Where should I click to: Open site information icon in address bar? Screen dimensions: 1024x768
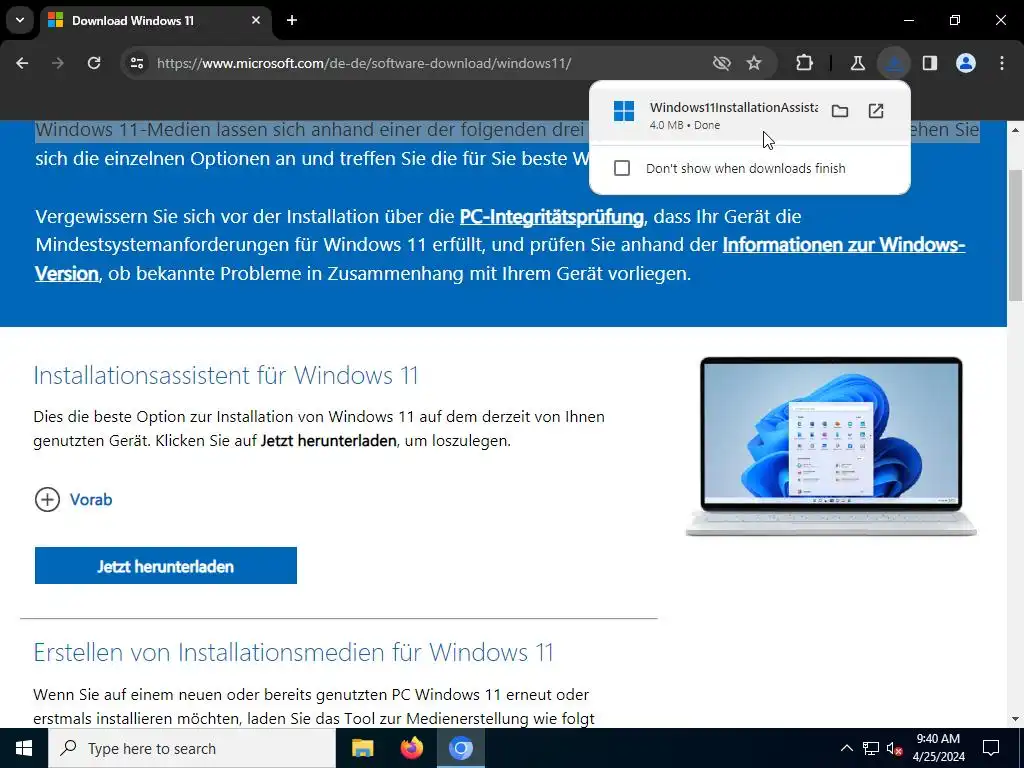(x=136, y=63)
